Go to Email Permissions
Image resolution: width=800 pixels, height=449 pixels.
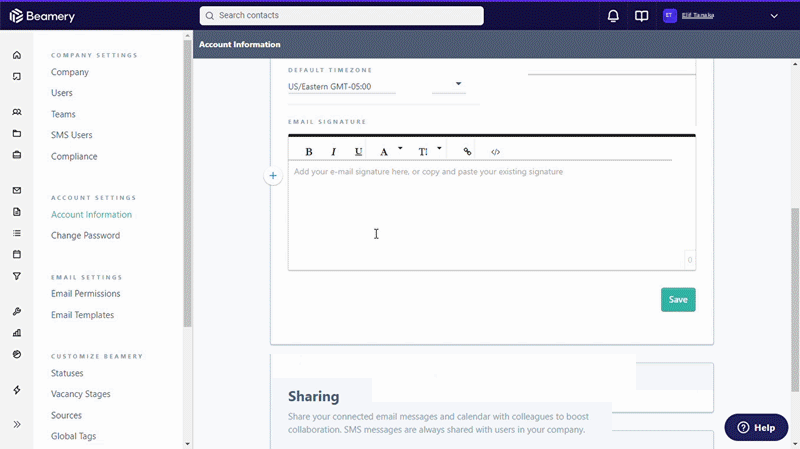[86, 294]
